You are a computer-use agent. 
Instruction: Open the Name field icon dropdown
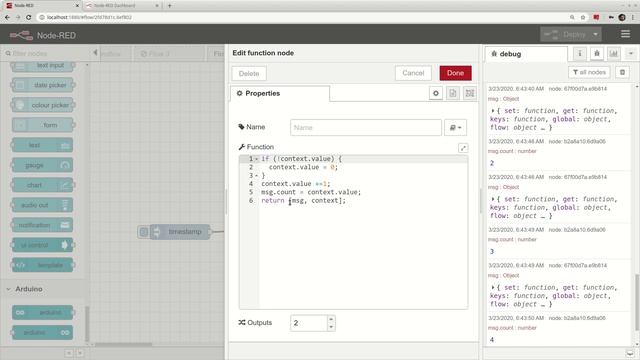click(455, 128)
